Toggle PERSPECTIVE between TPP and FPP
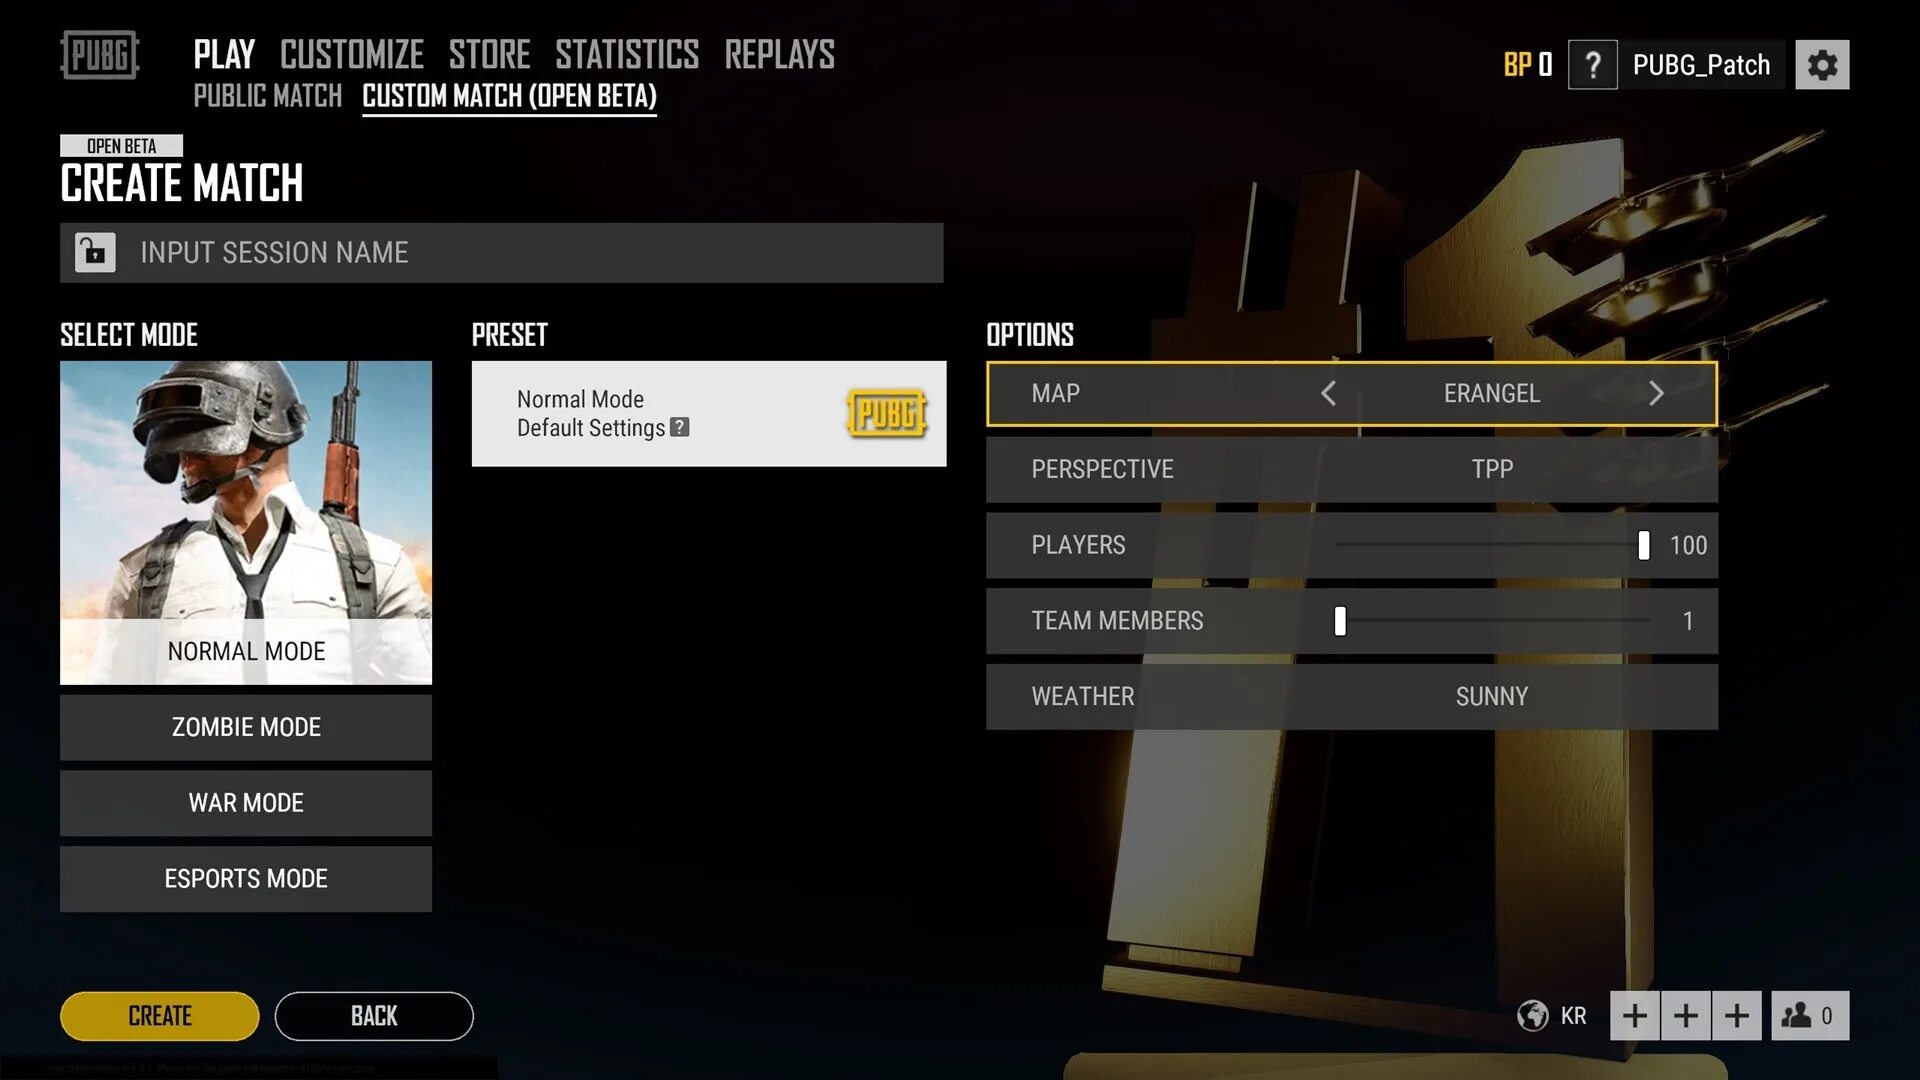Viewport: 1920px width, 1080px height. [1490, 468]
